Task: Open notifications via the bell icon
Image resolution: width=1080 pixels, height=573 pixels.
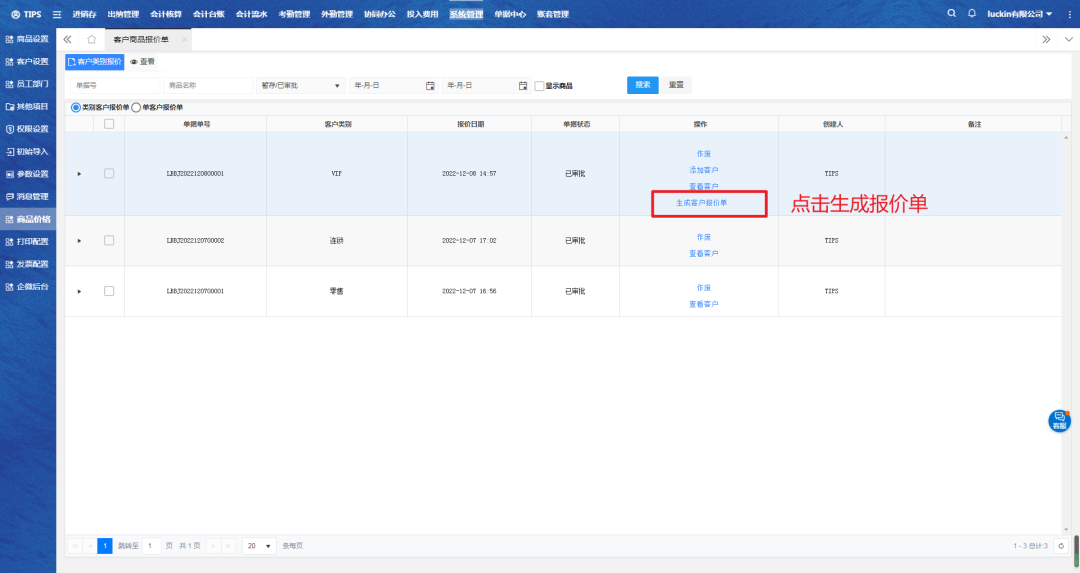Action: click(x=971, y=14)
